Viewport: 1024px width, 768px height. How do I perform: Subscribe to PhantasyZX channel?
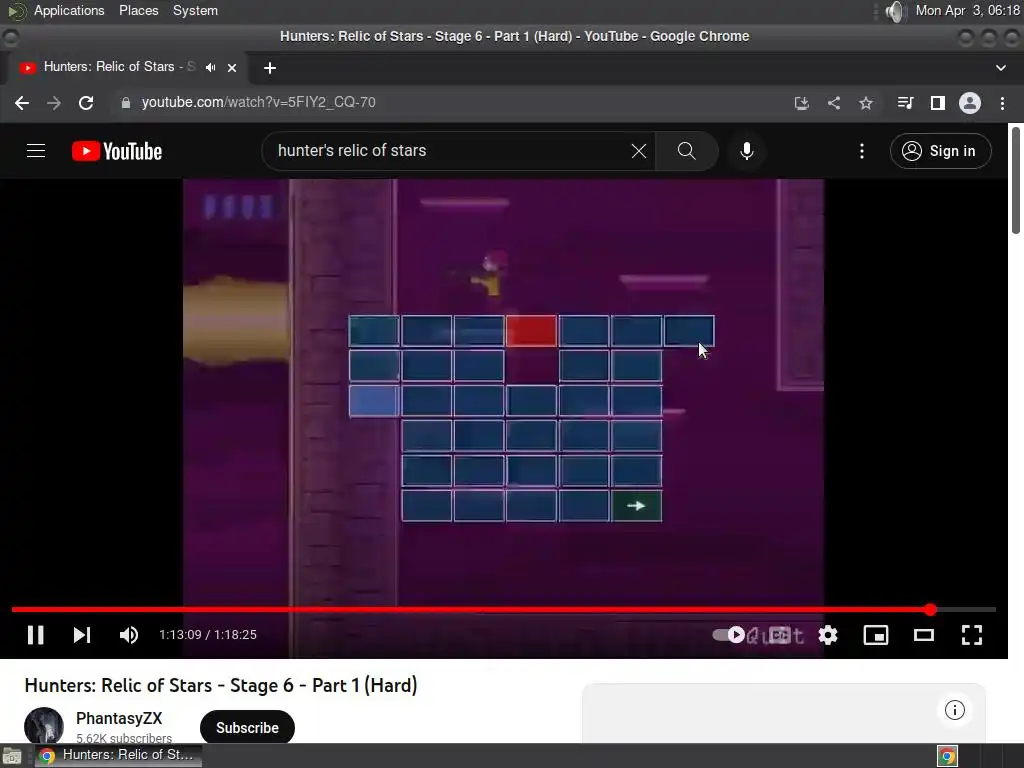[247, 728]
